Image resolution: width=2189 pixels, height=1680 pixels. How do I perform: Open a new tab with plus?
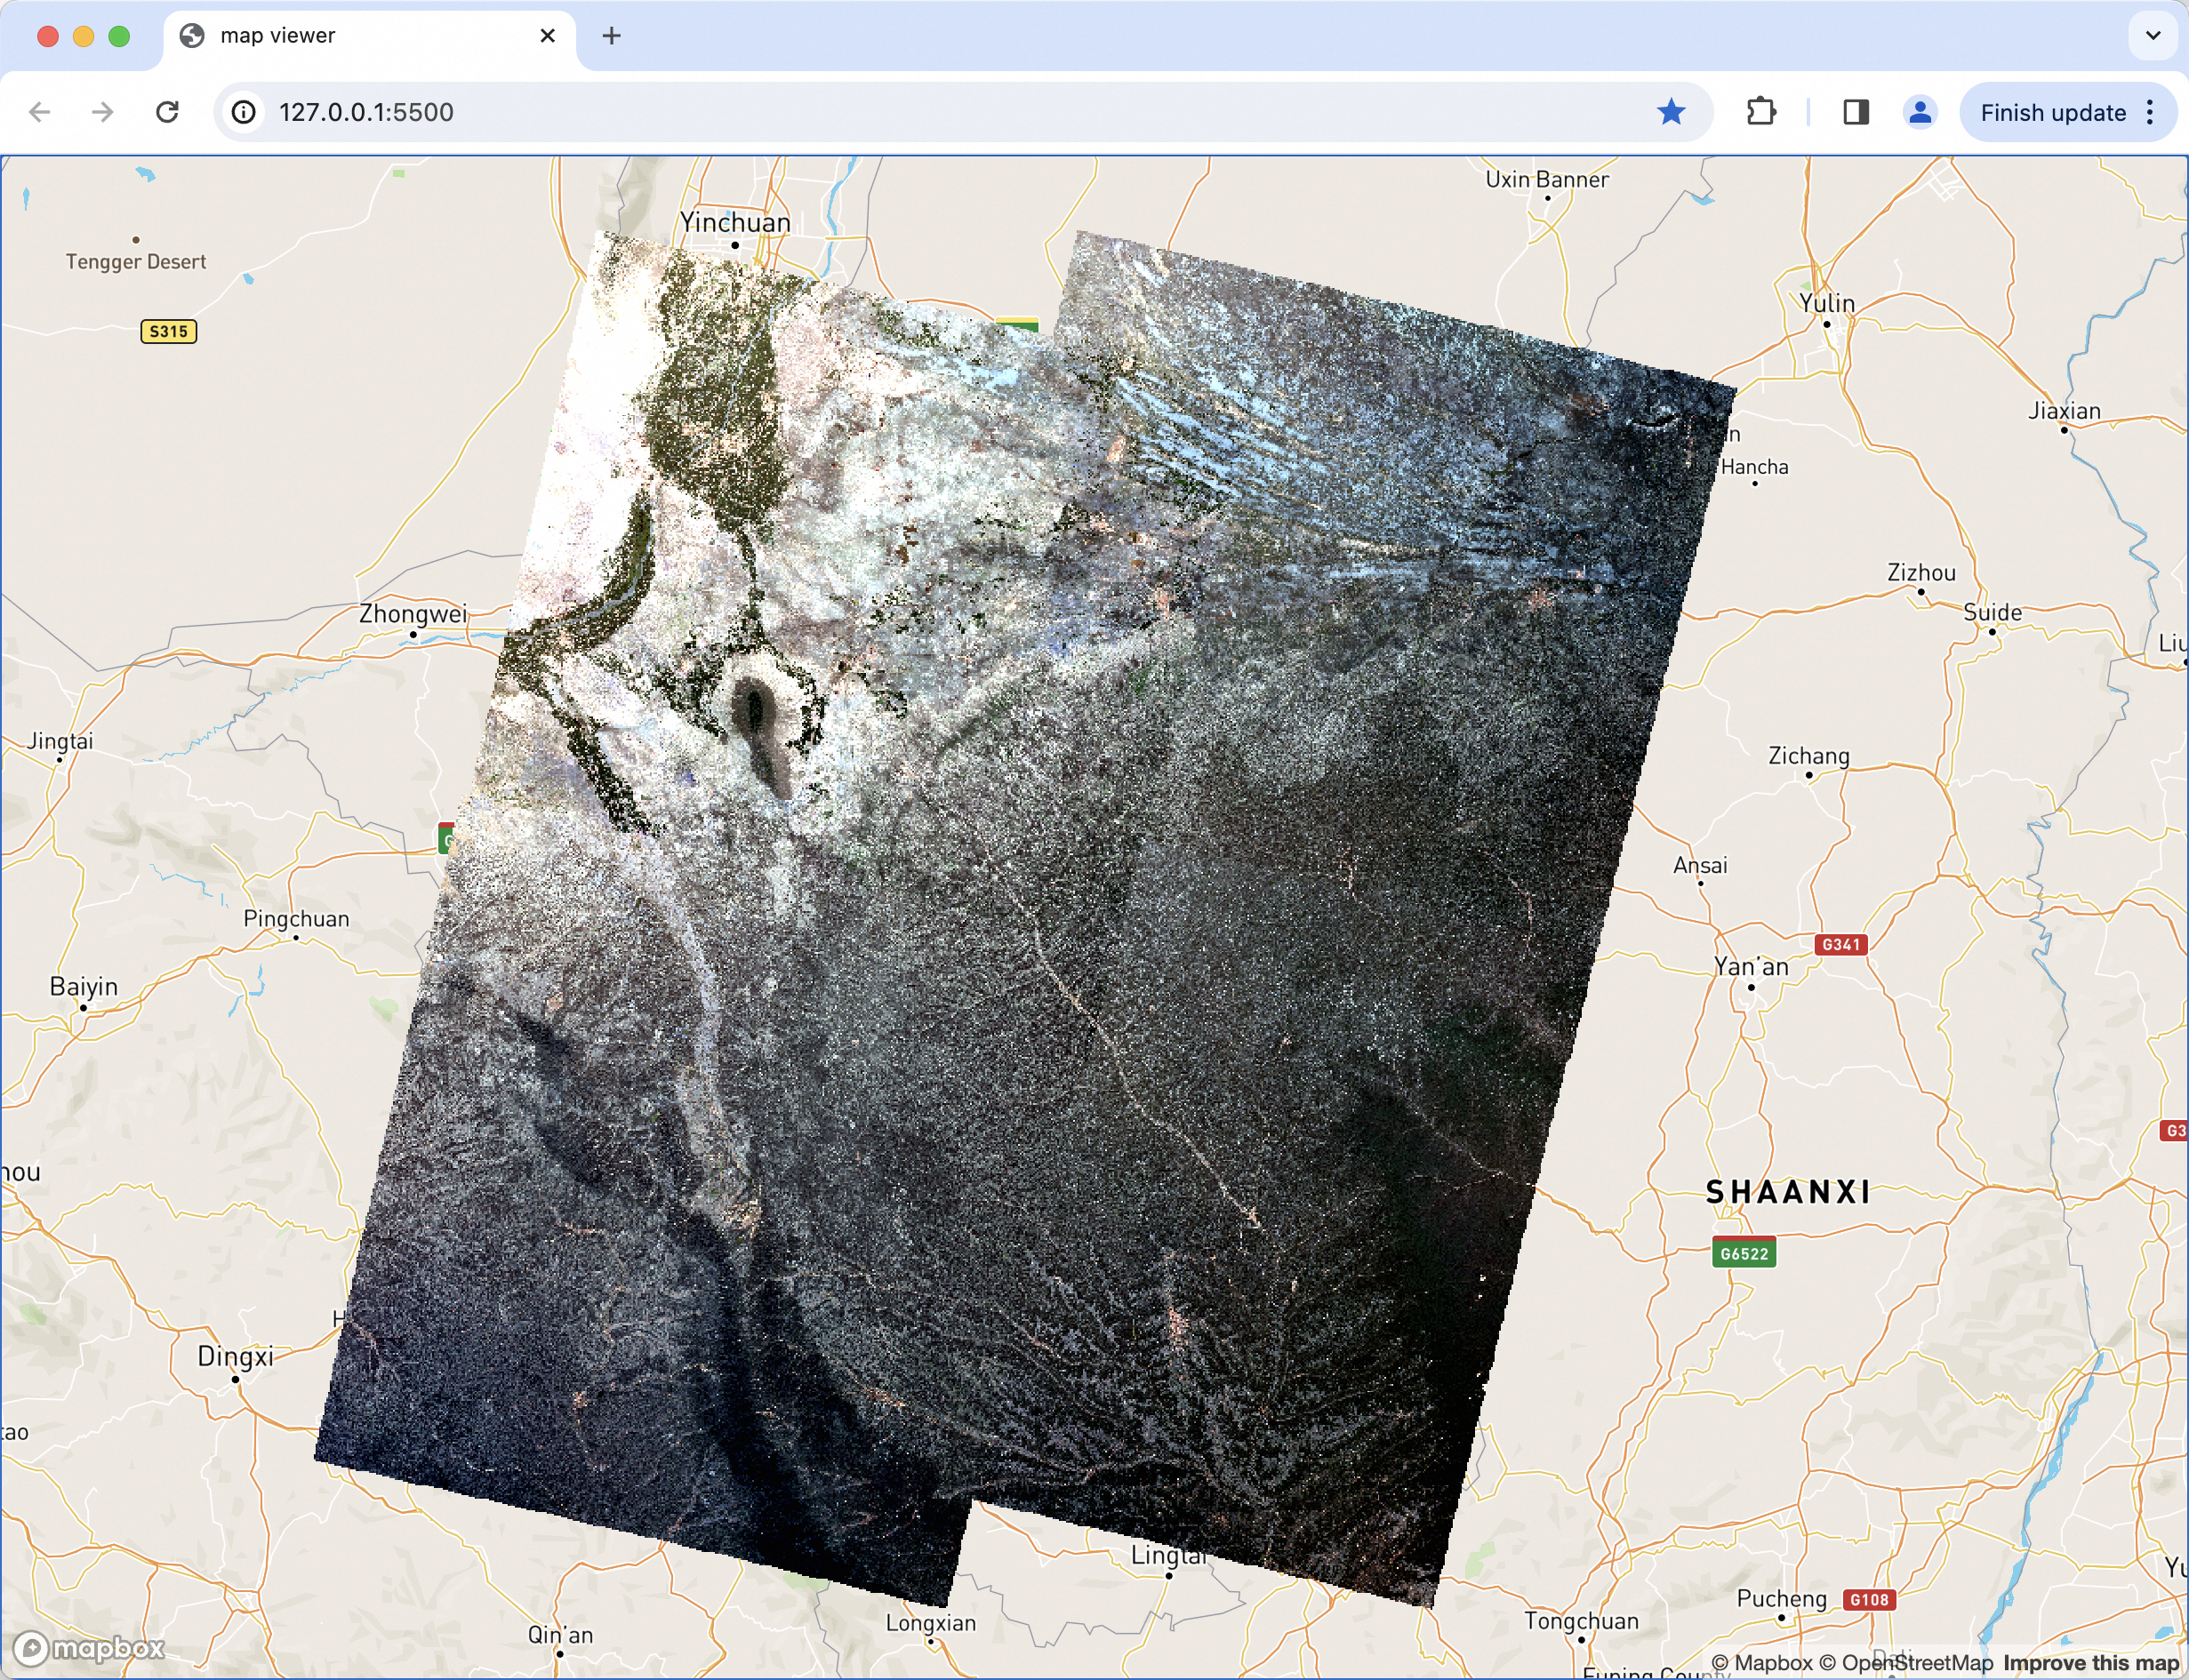click(x=612, y=36)
